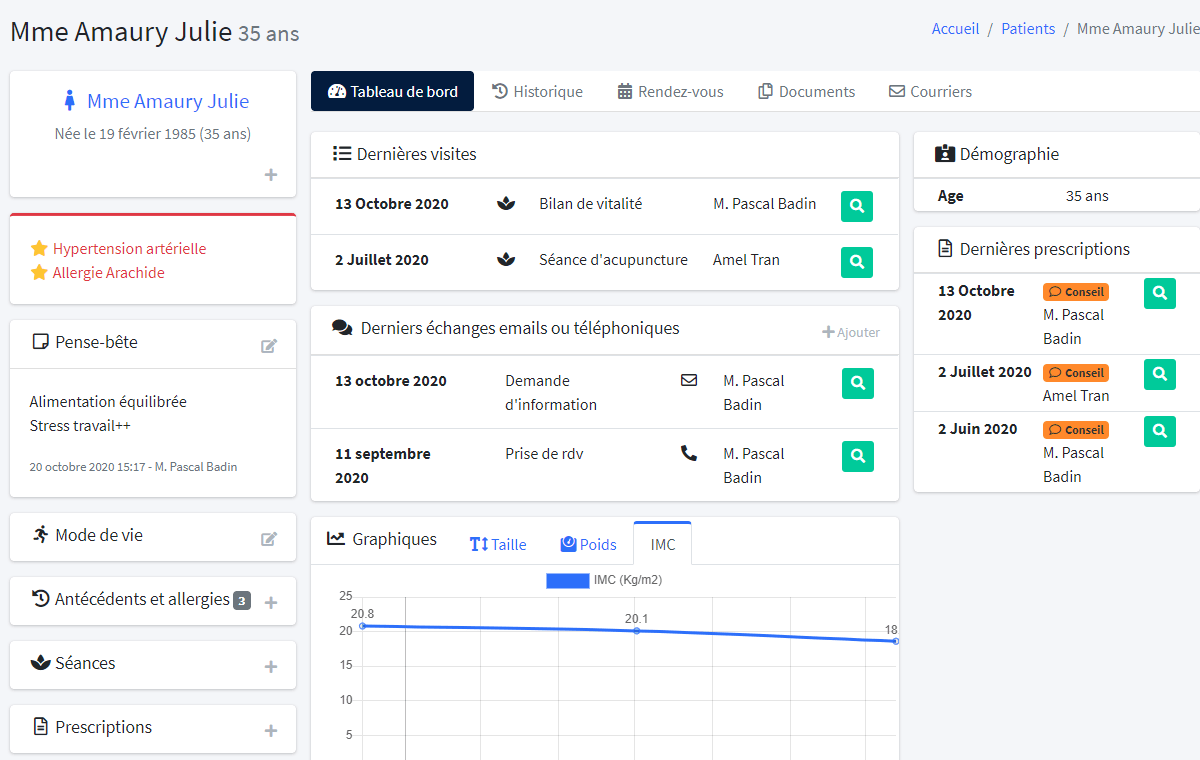Add a new email or phone exchange
Screen dimensions: 1200x760
click(851, 332)
